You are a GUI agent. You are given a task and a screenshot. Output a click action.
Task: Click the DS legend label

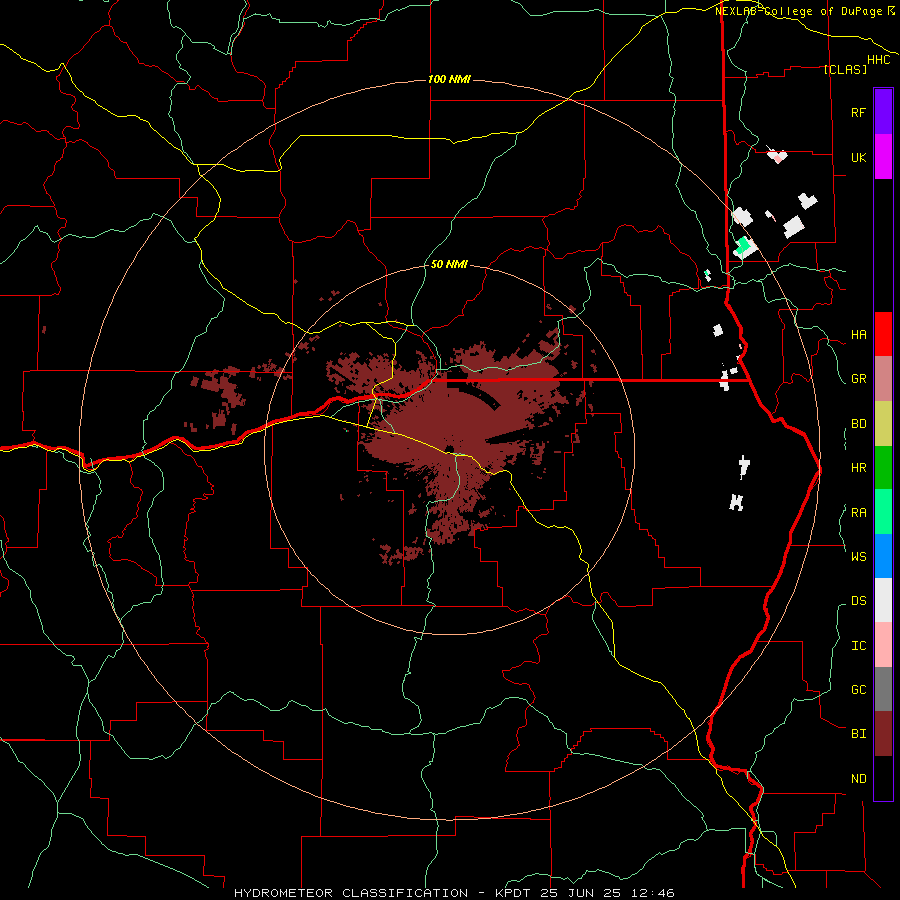click(858, 601)
